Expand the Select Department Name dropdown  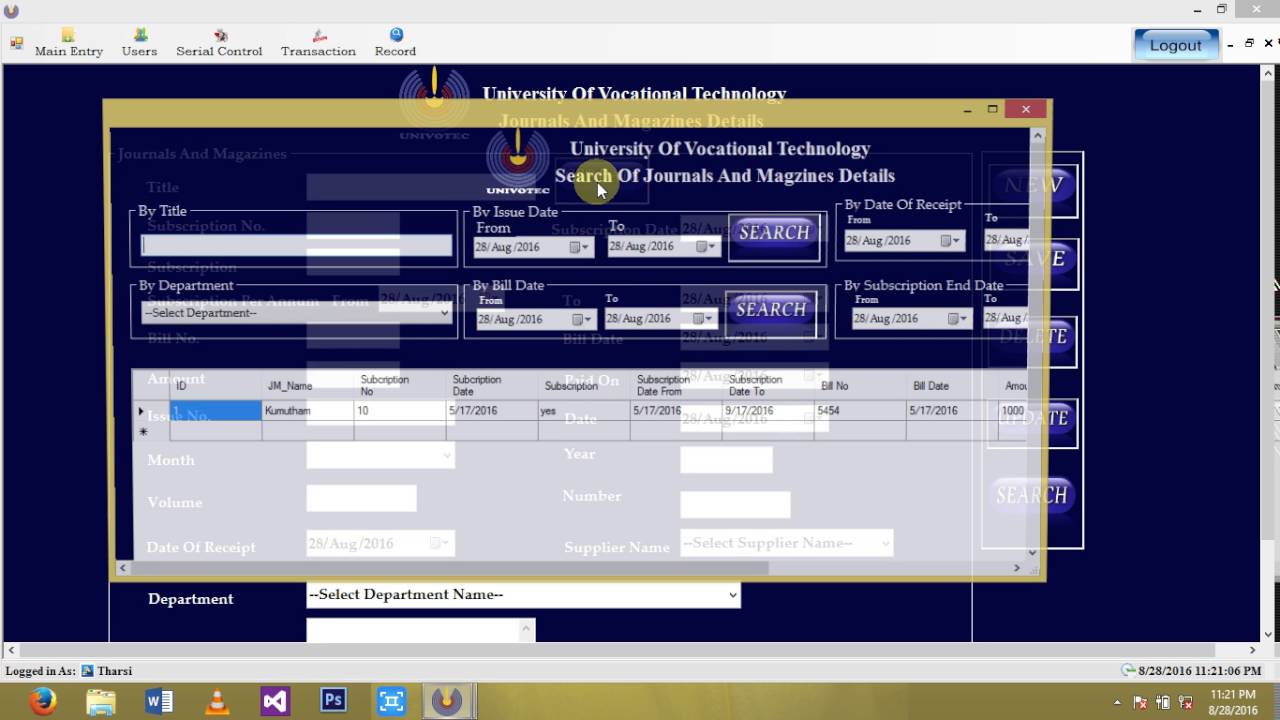click(x=732, y=595)
